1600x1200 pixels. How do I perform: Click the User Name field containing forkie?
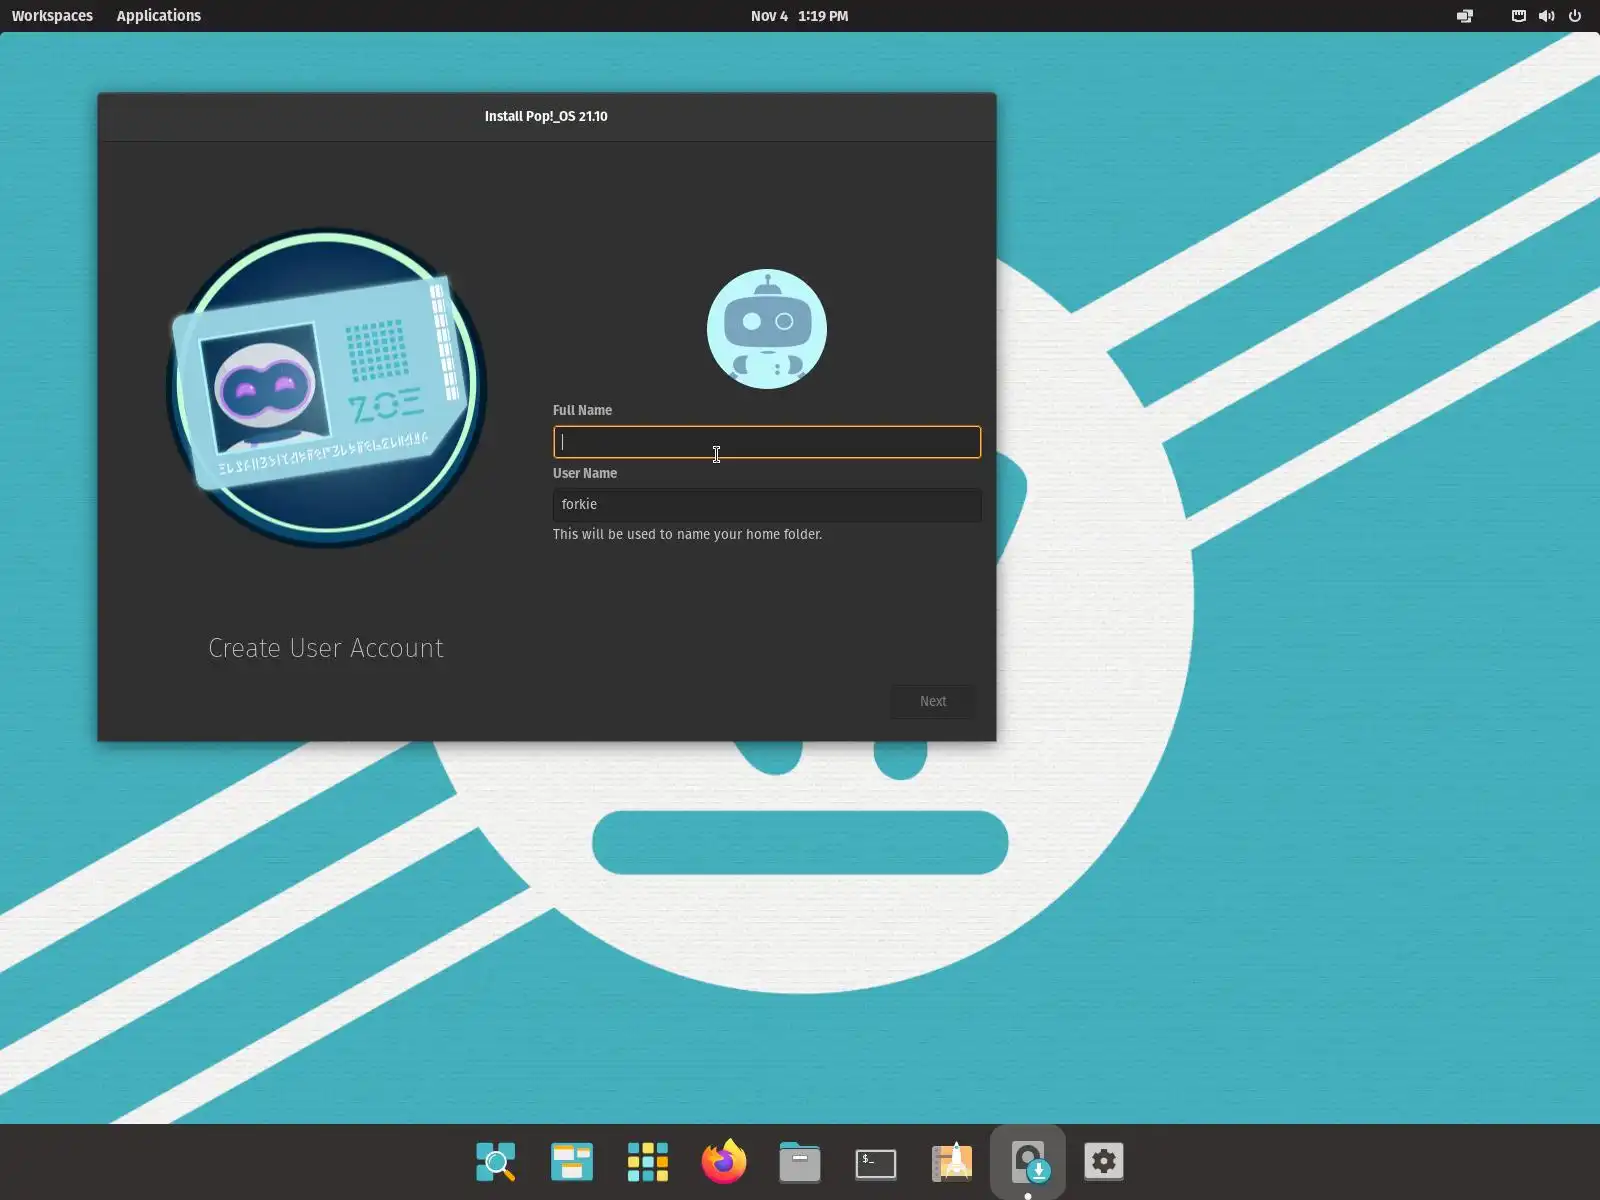tap(767, 505)
